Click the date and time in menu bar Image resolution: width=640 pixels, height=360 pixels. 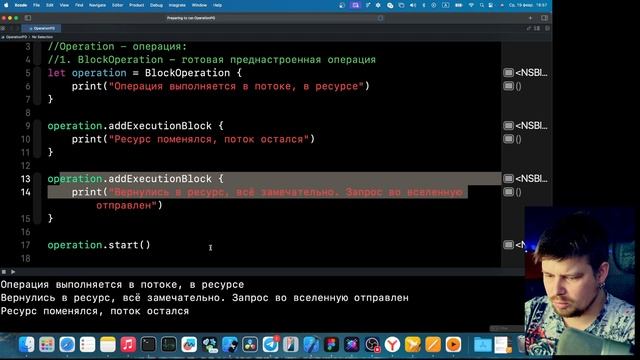[x=528, y=5]
